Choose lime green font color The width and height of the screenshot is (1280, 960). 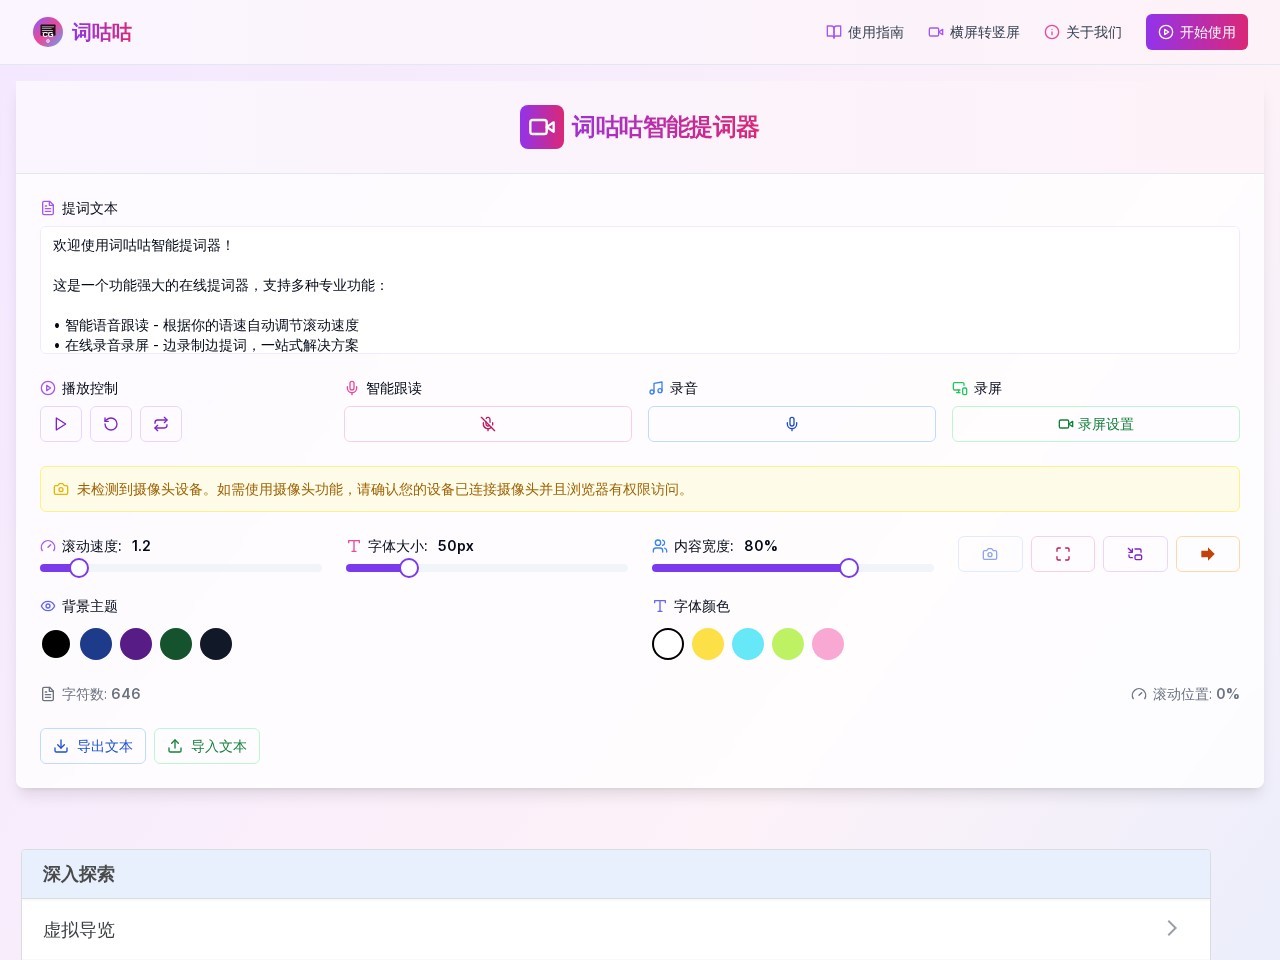click(x=788, y=644)
